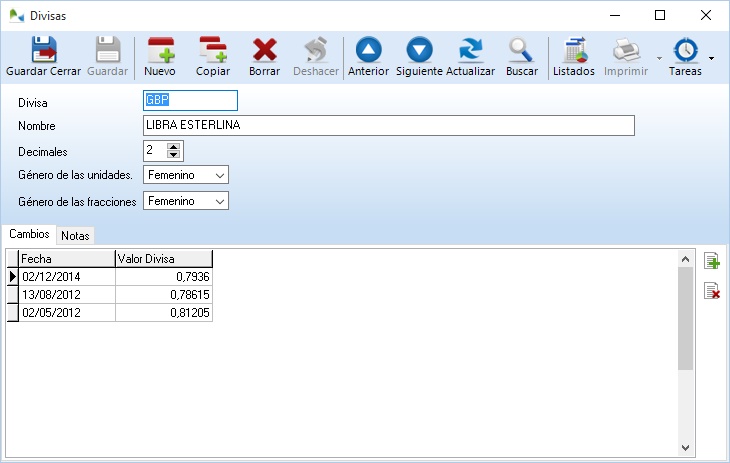Click row selector for 13/08/2012 row
730x463 pixels.
(13, 295)
